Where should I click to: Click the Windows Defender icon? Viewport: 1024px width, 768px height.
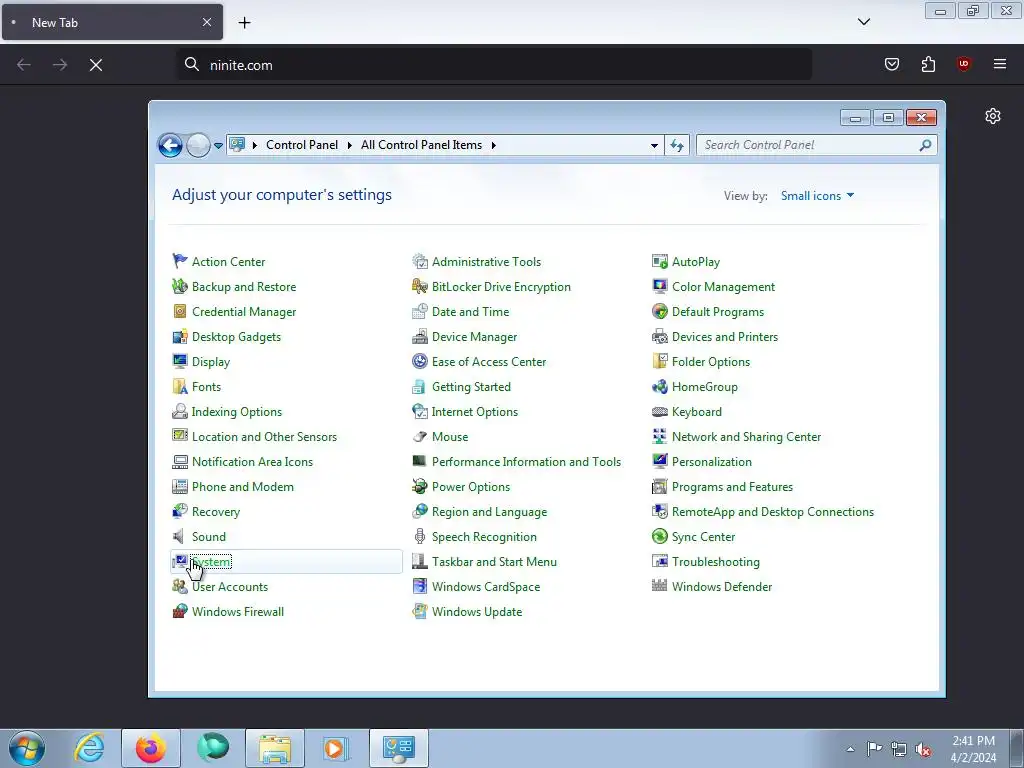660,586
